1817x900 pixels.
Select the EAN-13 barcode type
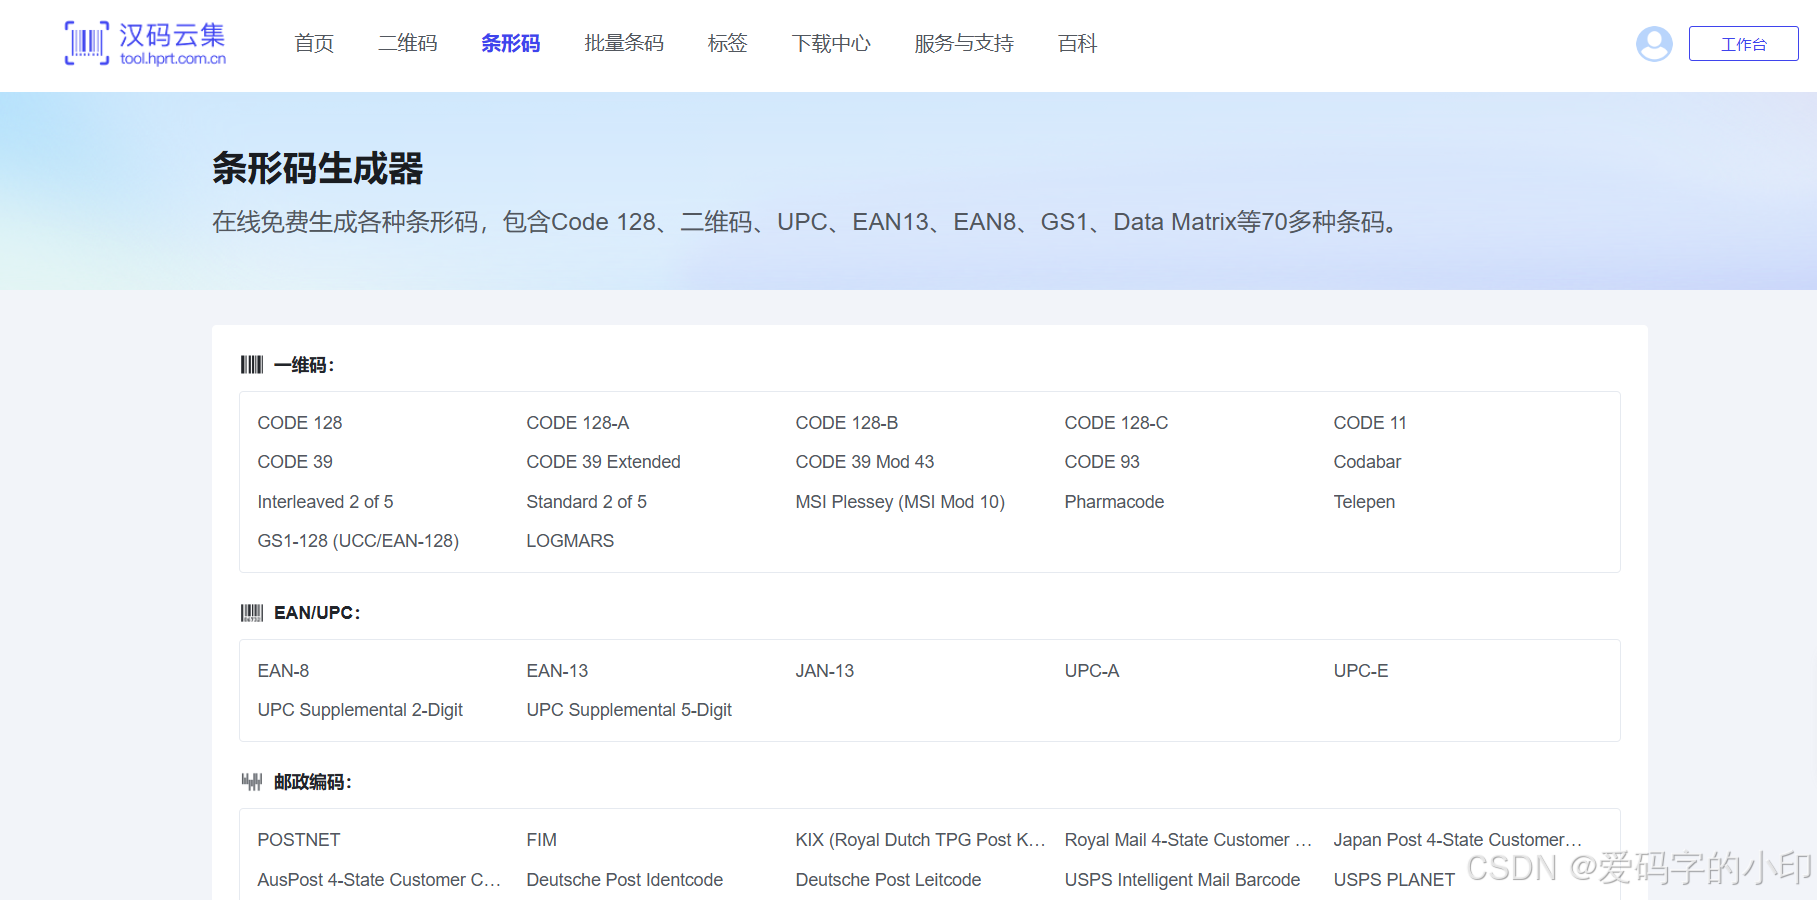coord(557,671)
